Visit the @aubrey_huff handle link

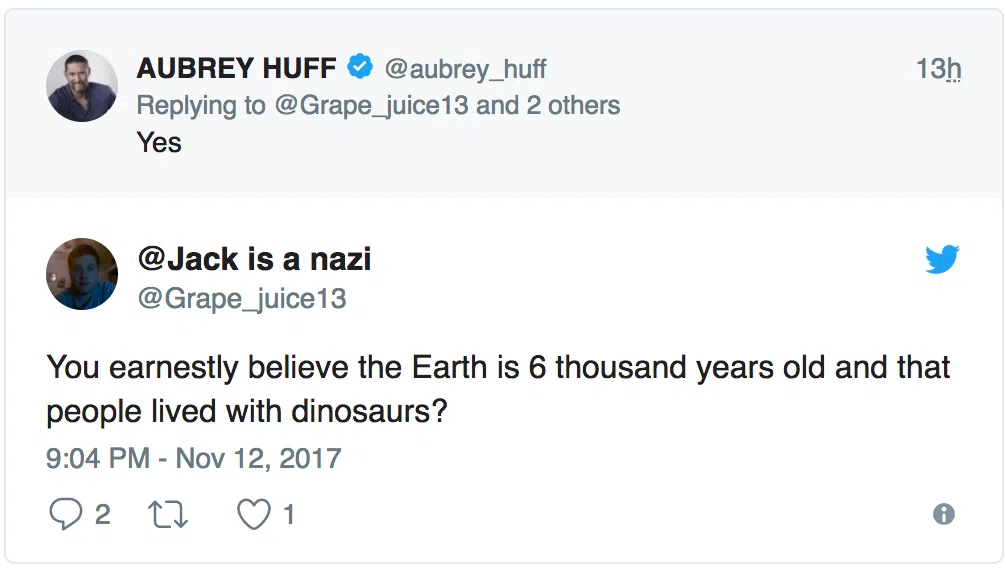coord(466,69)
